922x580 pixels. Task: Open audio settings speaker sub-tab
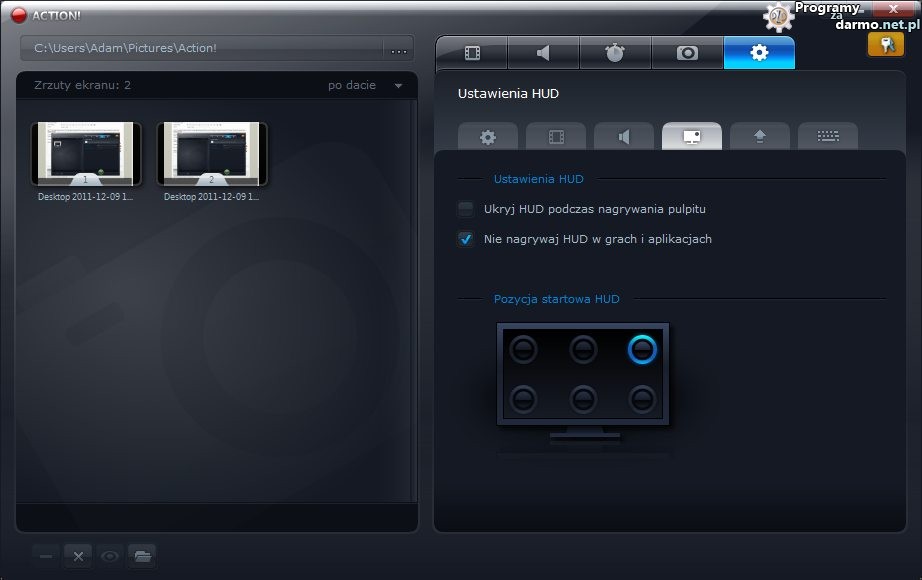pos(623,137)
